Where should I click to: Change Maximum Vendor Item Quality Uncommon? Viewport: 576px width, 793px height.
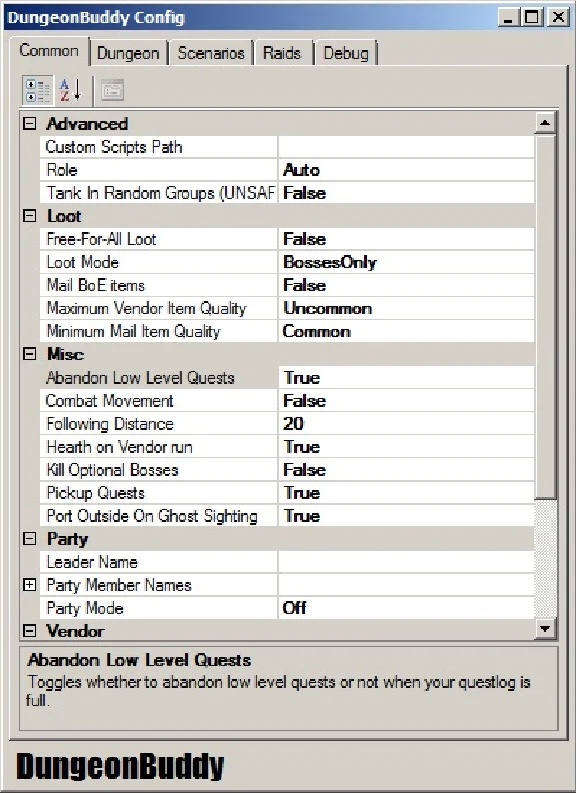click(x=406, y=308)
